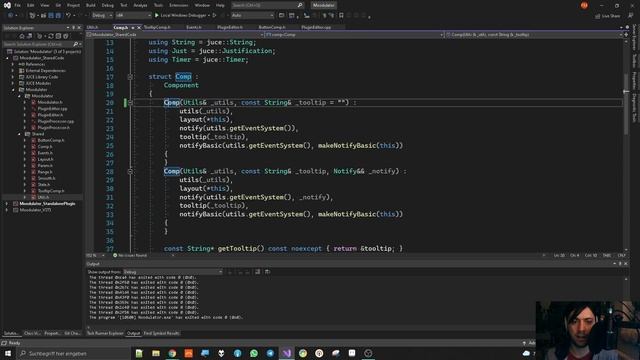The image size is (640, 360).
Task: Click the Refresh icon in Solution Explorer toolbar
Action: [x=51, y=36]
